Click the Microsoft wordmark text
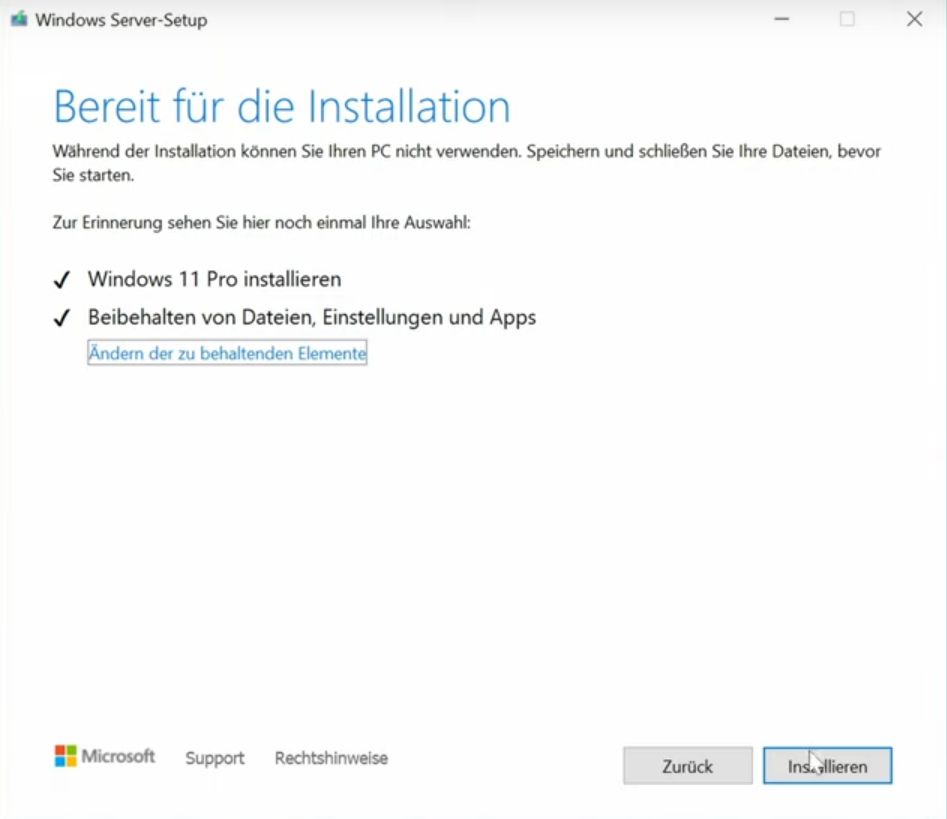Viewport: 947px width, 819px height. coord(118,756)
